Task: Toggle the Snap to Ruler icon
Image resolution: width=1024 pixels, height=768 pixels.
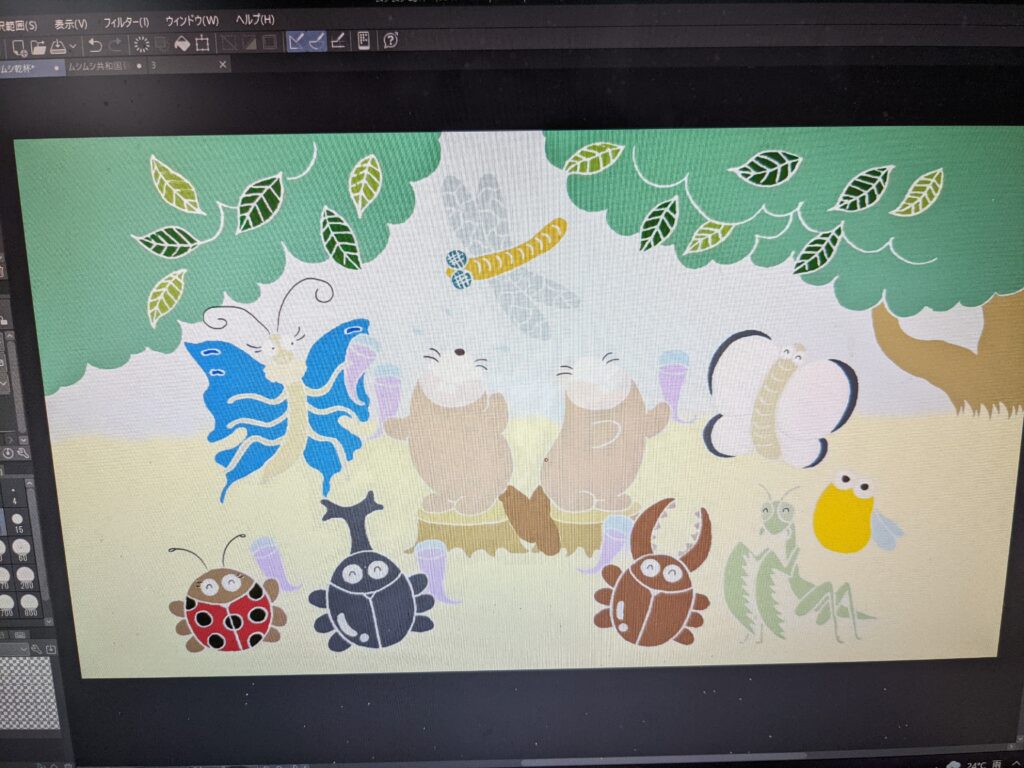Action: pyautogui.click(x=296, y=42)
